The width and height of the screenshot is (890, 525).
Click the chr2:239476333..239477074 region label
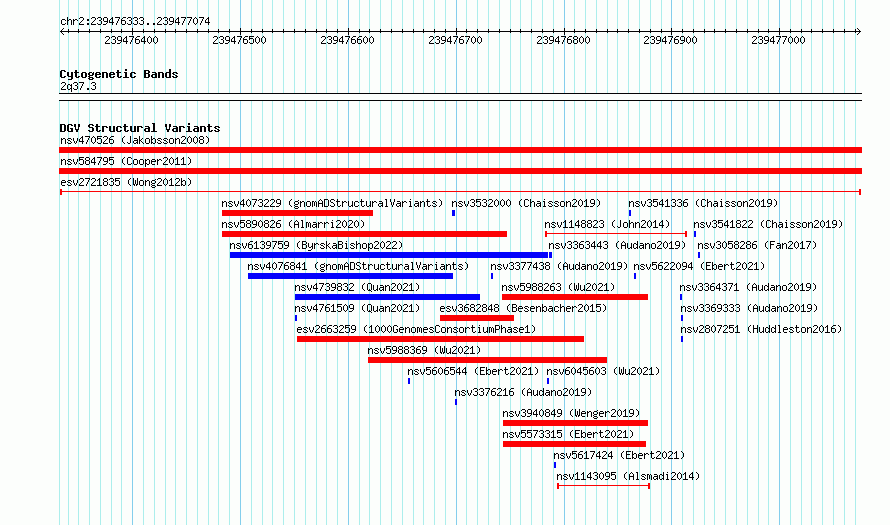point(135,21)
